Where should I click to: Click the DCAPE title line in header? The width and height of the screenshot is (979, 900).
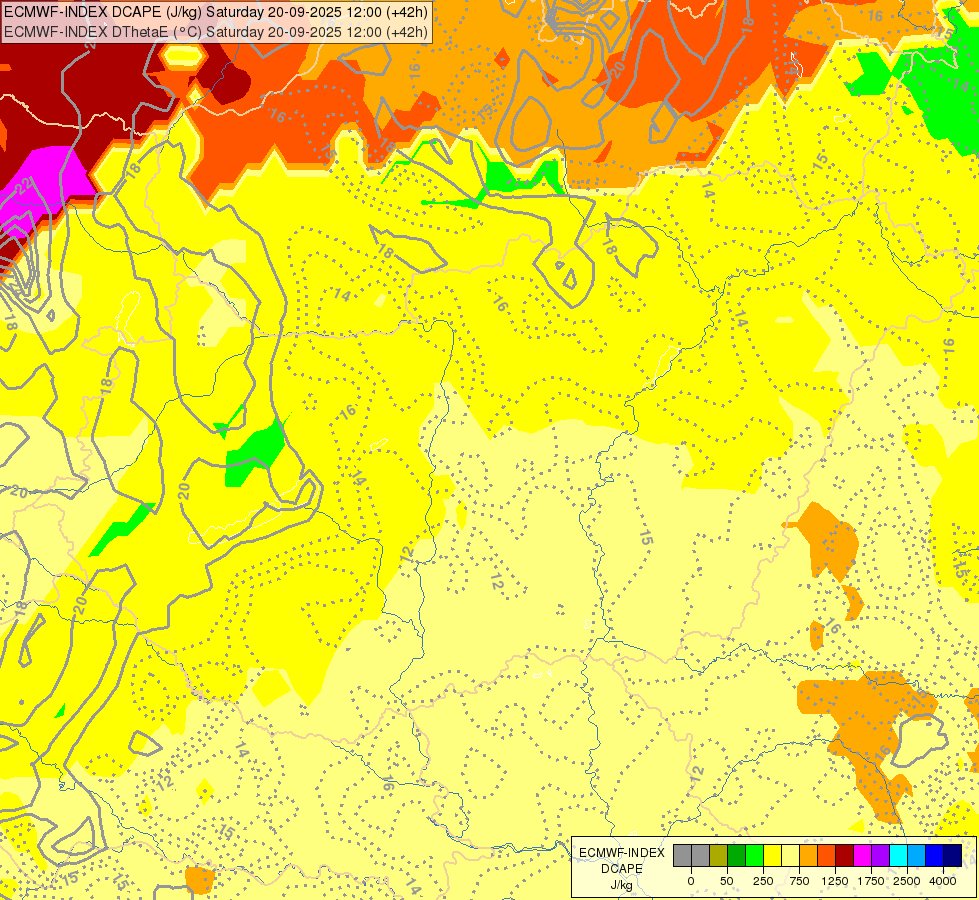tap(216, 12)
